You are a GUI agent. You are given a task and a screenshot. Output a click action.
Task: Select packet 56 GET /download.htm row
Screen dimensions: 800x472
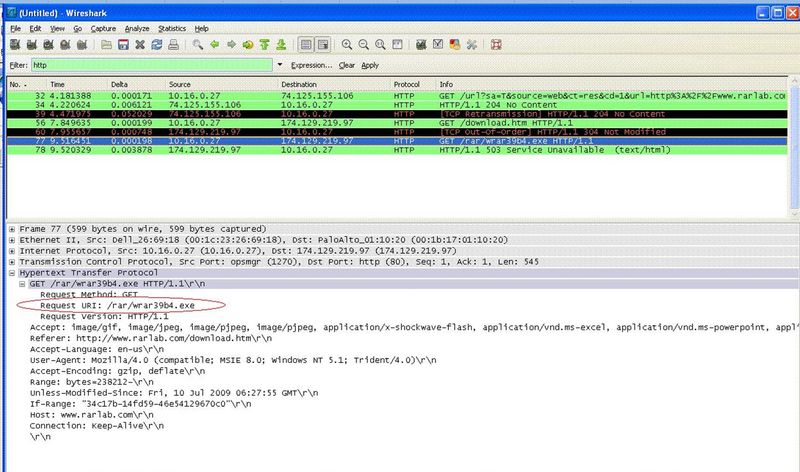pos(397,123)
